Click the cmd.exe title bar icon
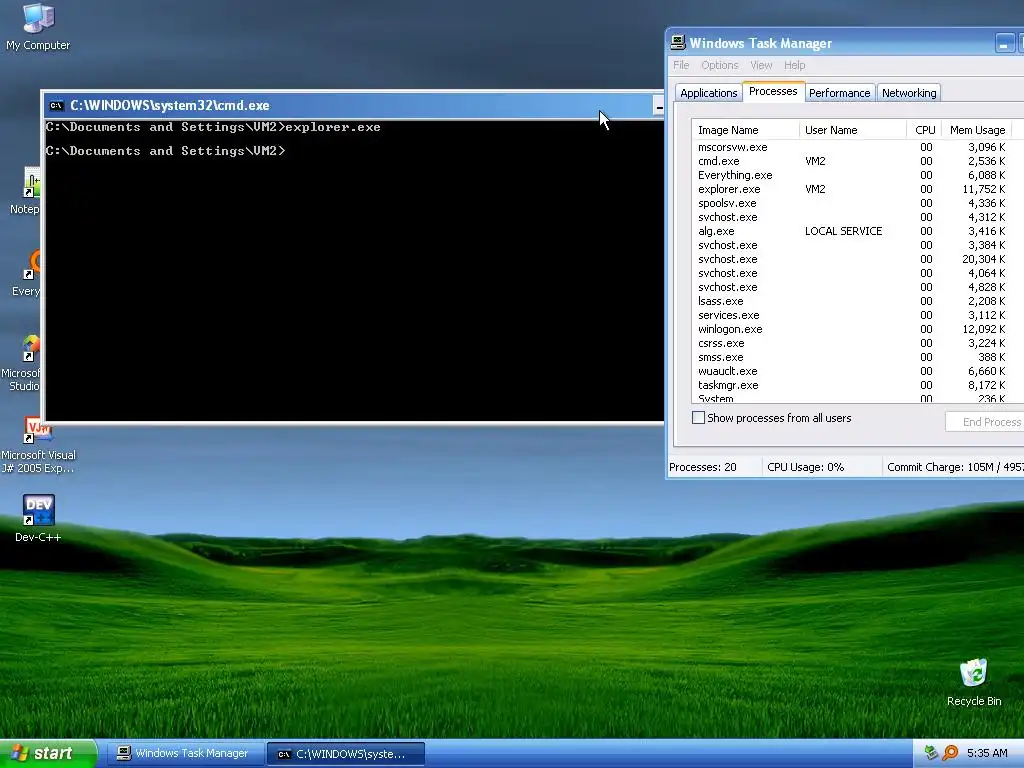The image size is (1024, 768). [57, 105]
